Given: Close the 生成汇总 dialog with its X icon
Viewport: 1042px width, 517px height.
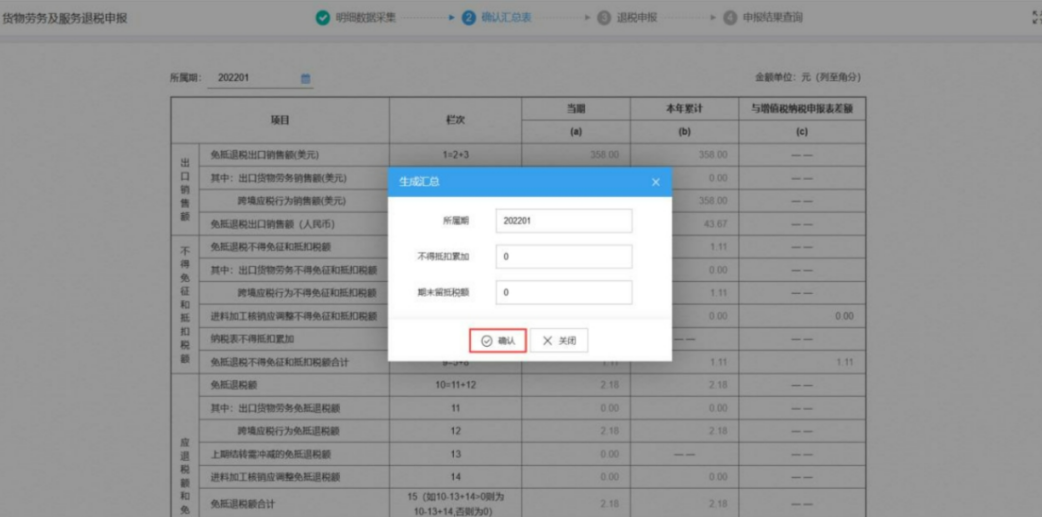Looking at the screenshot, I should click(x=655, y=182).
